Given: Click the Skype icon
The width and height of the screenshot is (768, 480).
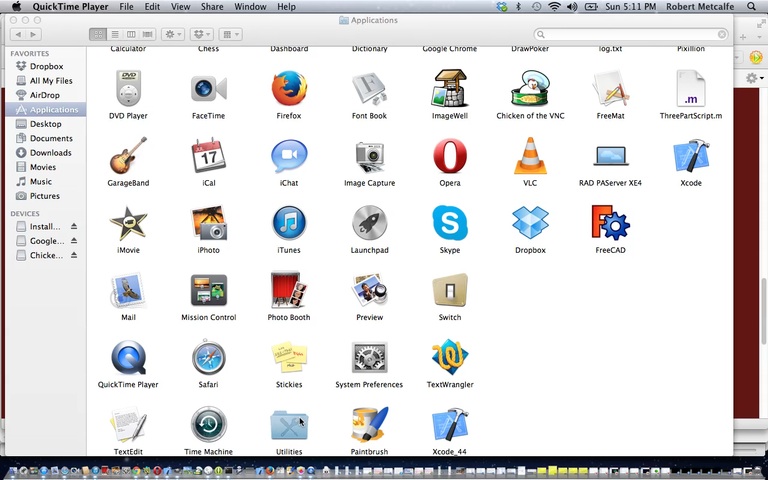Looking at the screenshot, I should (x=450, y=223).
